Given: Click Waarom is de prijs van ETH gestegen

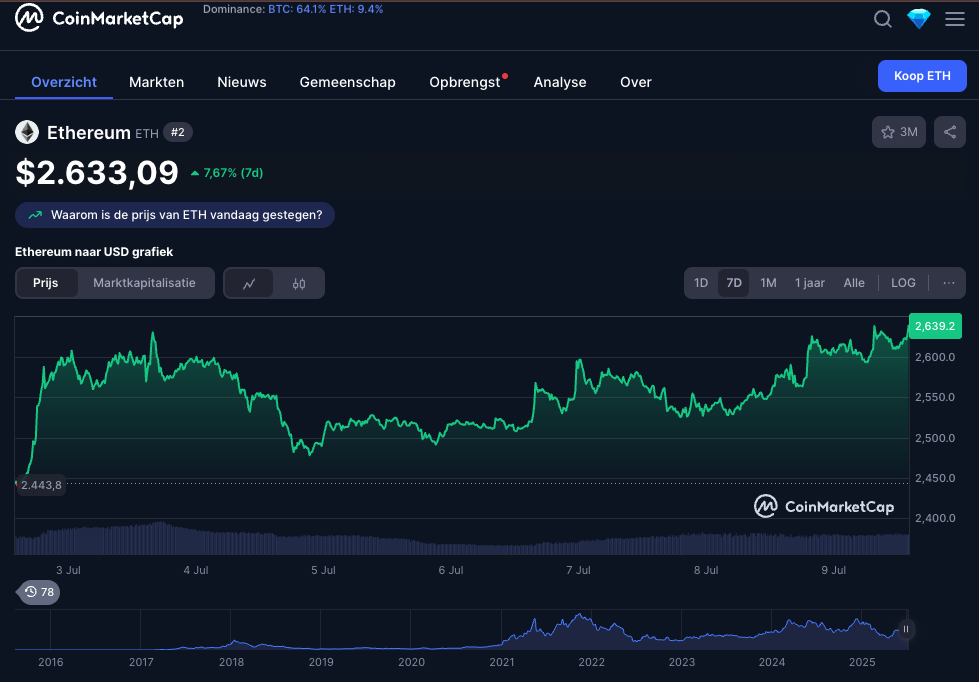Looking at the screenshot, I should click(175, 215).
